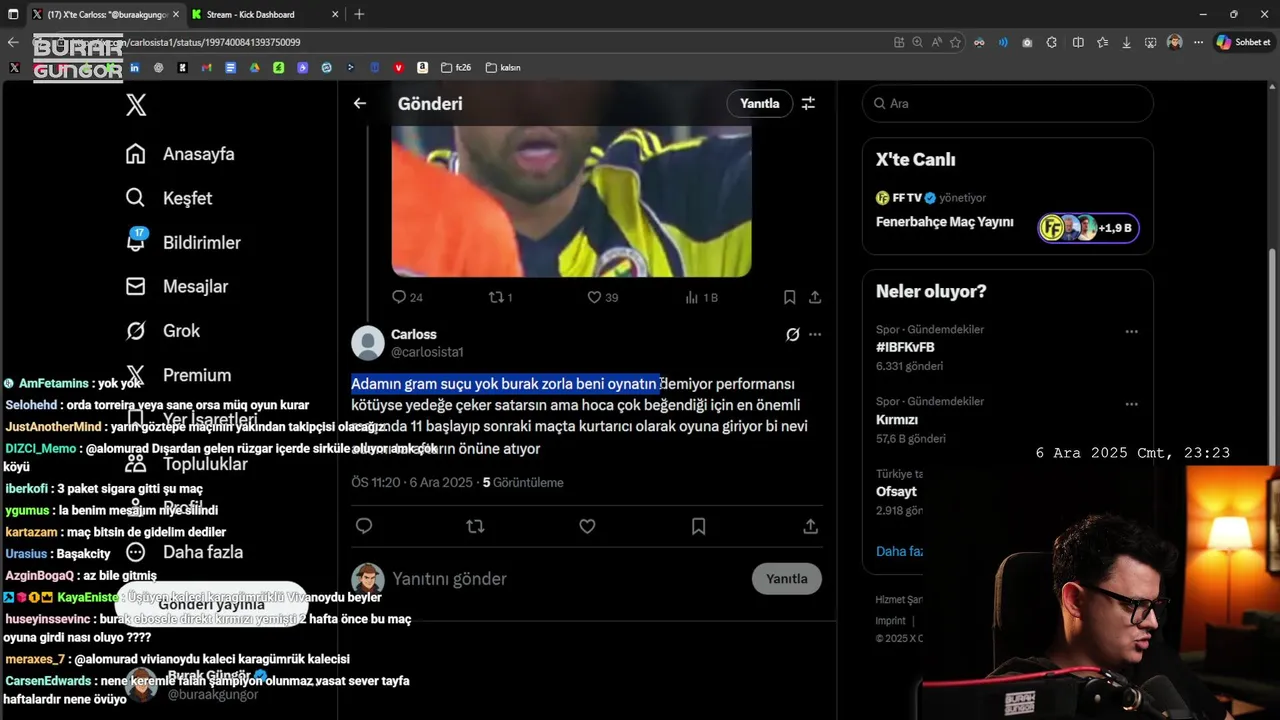This screenshot has width=1280, height=720.
Task: Open Copilot Sohbet et button
Action: (x=1244, y=42)
